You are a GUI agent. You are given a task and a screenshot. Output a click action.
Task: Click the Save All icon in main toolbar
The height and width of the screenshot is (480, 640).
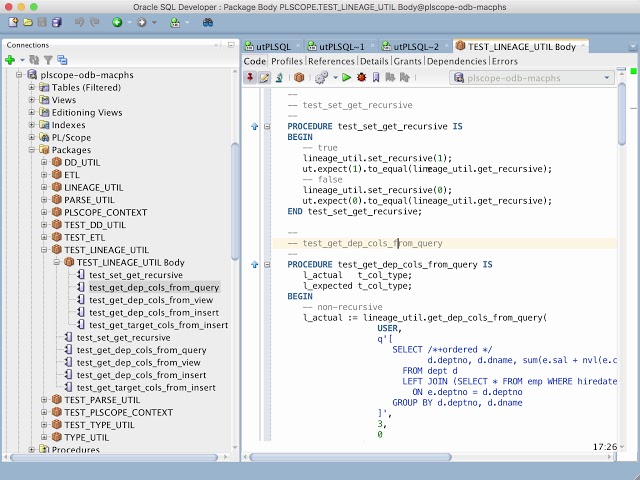coord(57,22)
